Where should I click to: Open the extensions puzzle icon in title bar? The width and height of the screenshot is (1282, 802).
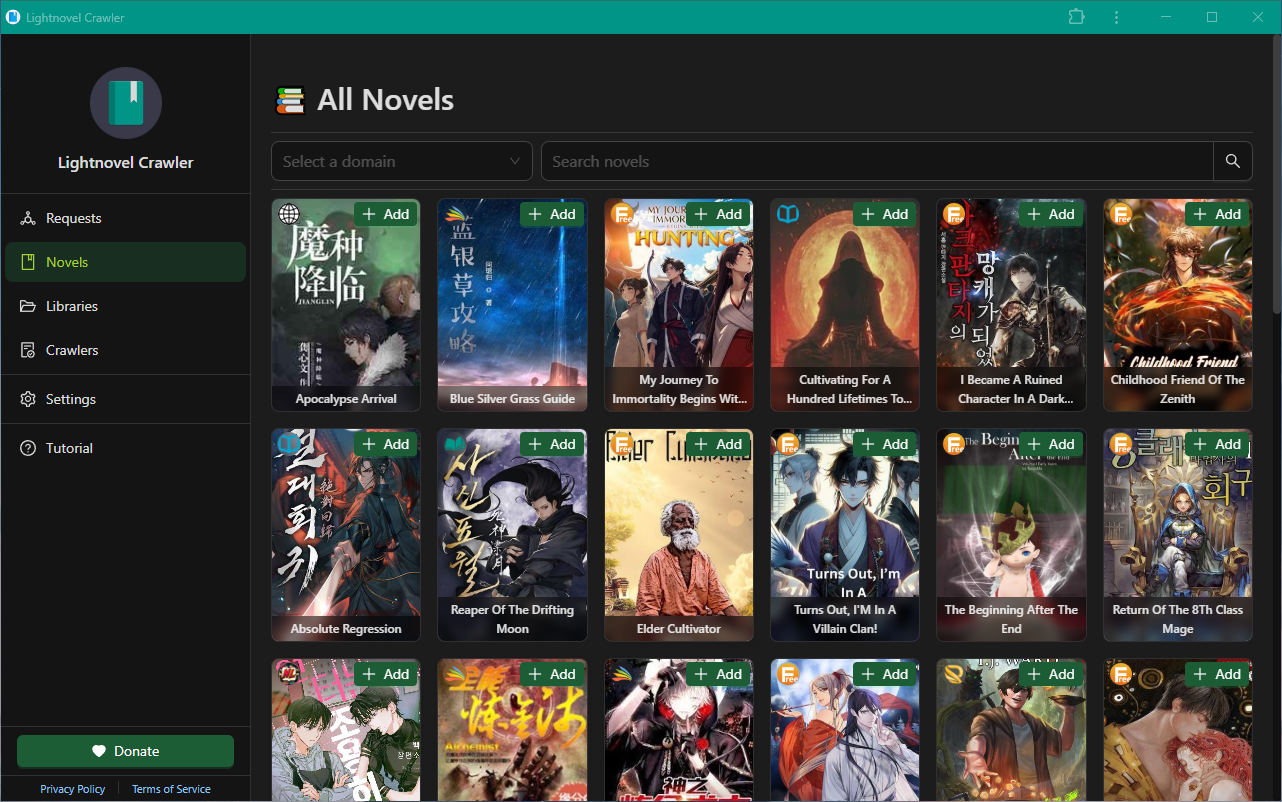click(x=1076, y=17)
